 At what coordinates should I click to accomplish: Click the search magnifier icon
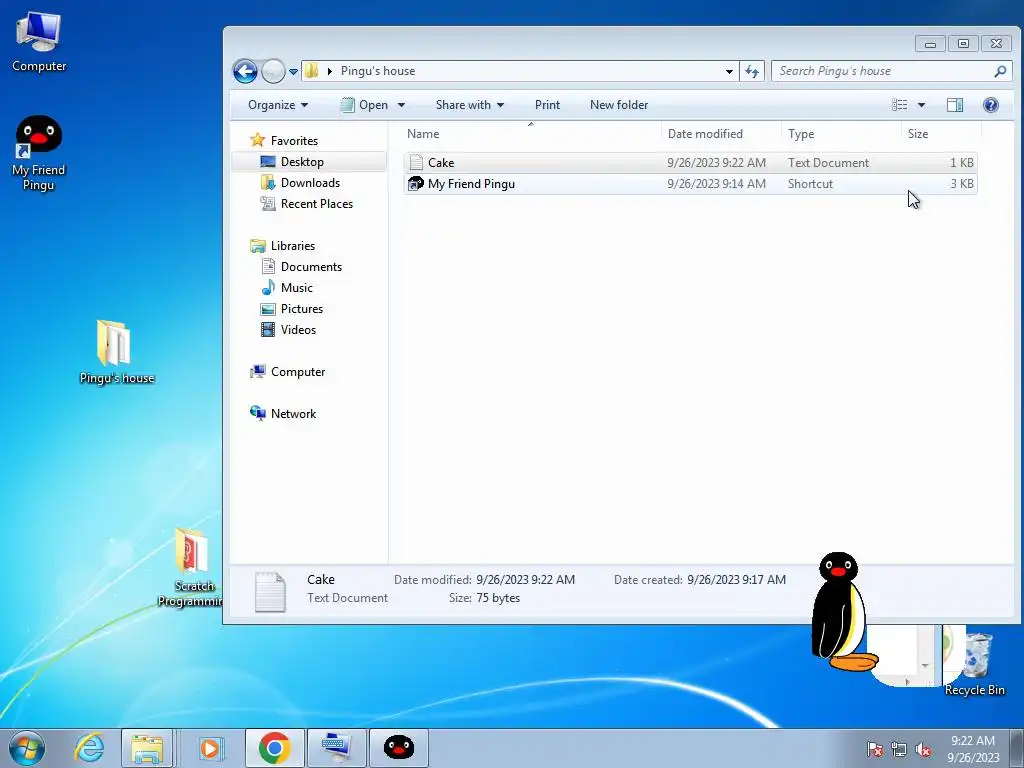point(1000,71)
